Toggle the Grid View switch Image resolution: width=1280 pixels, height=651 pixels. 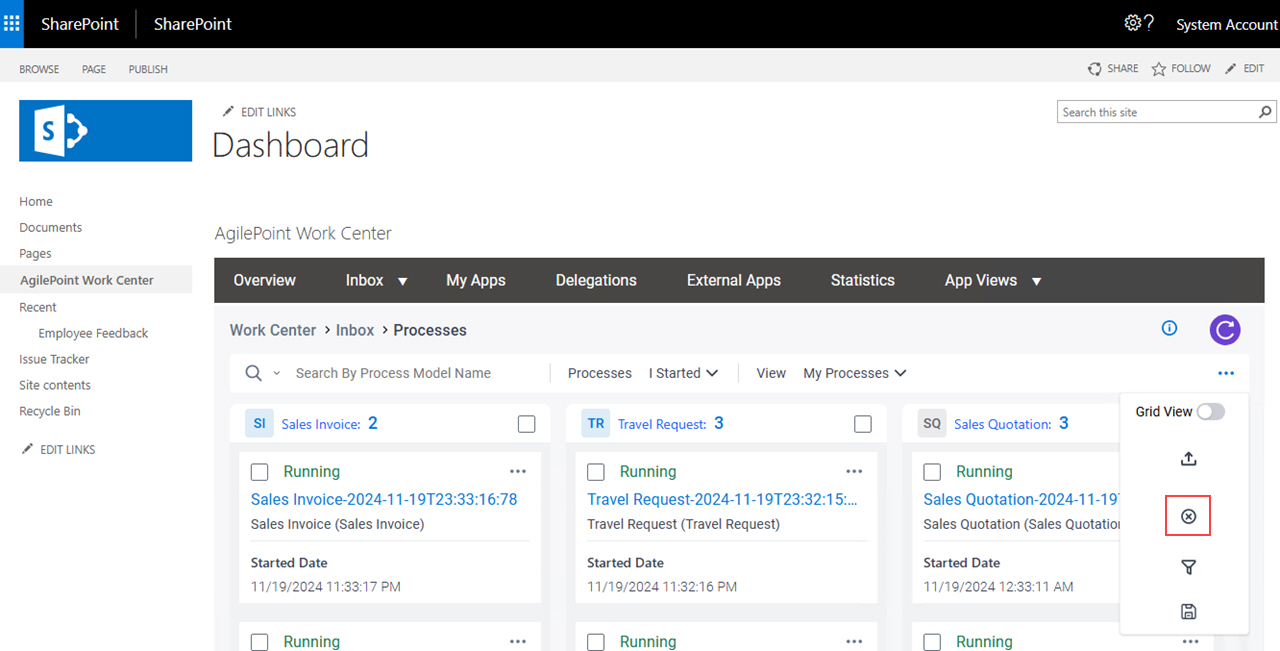(1210, 412)
